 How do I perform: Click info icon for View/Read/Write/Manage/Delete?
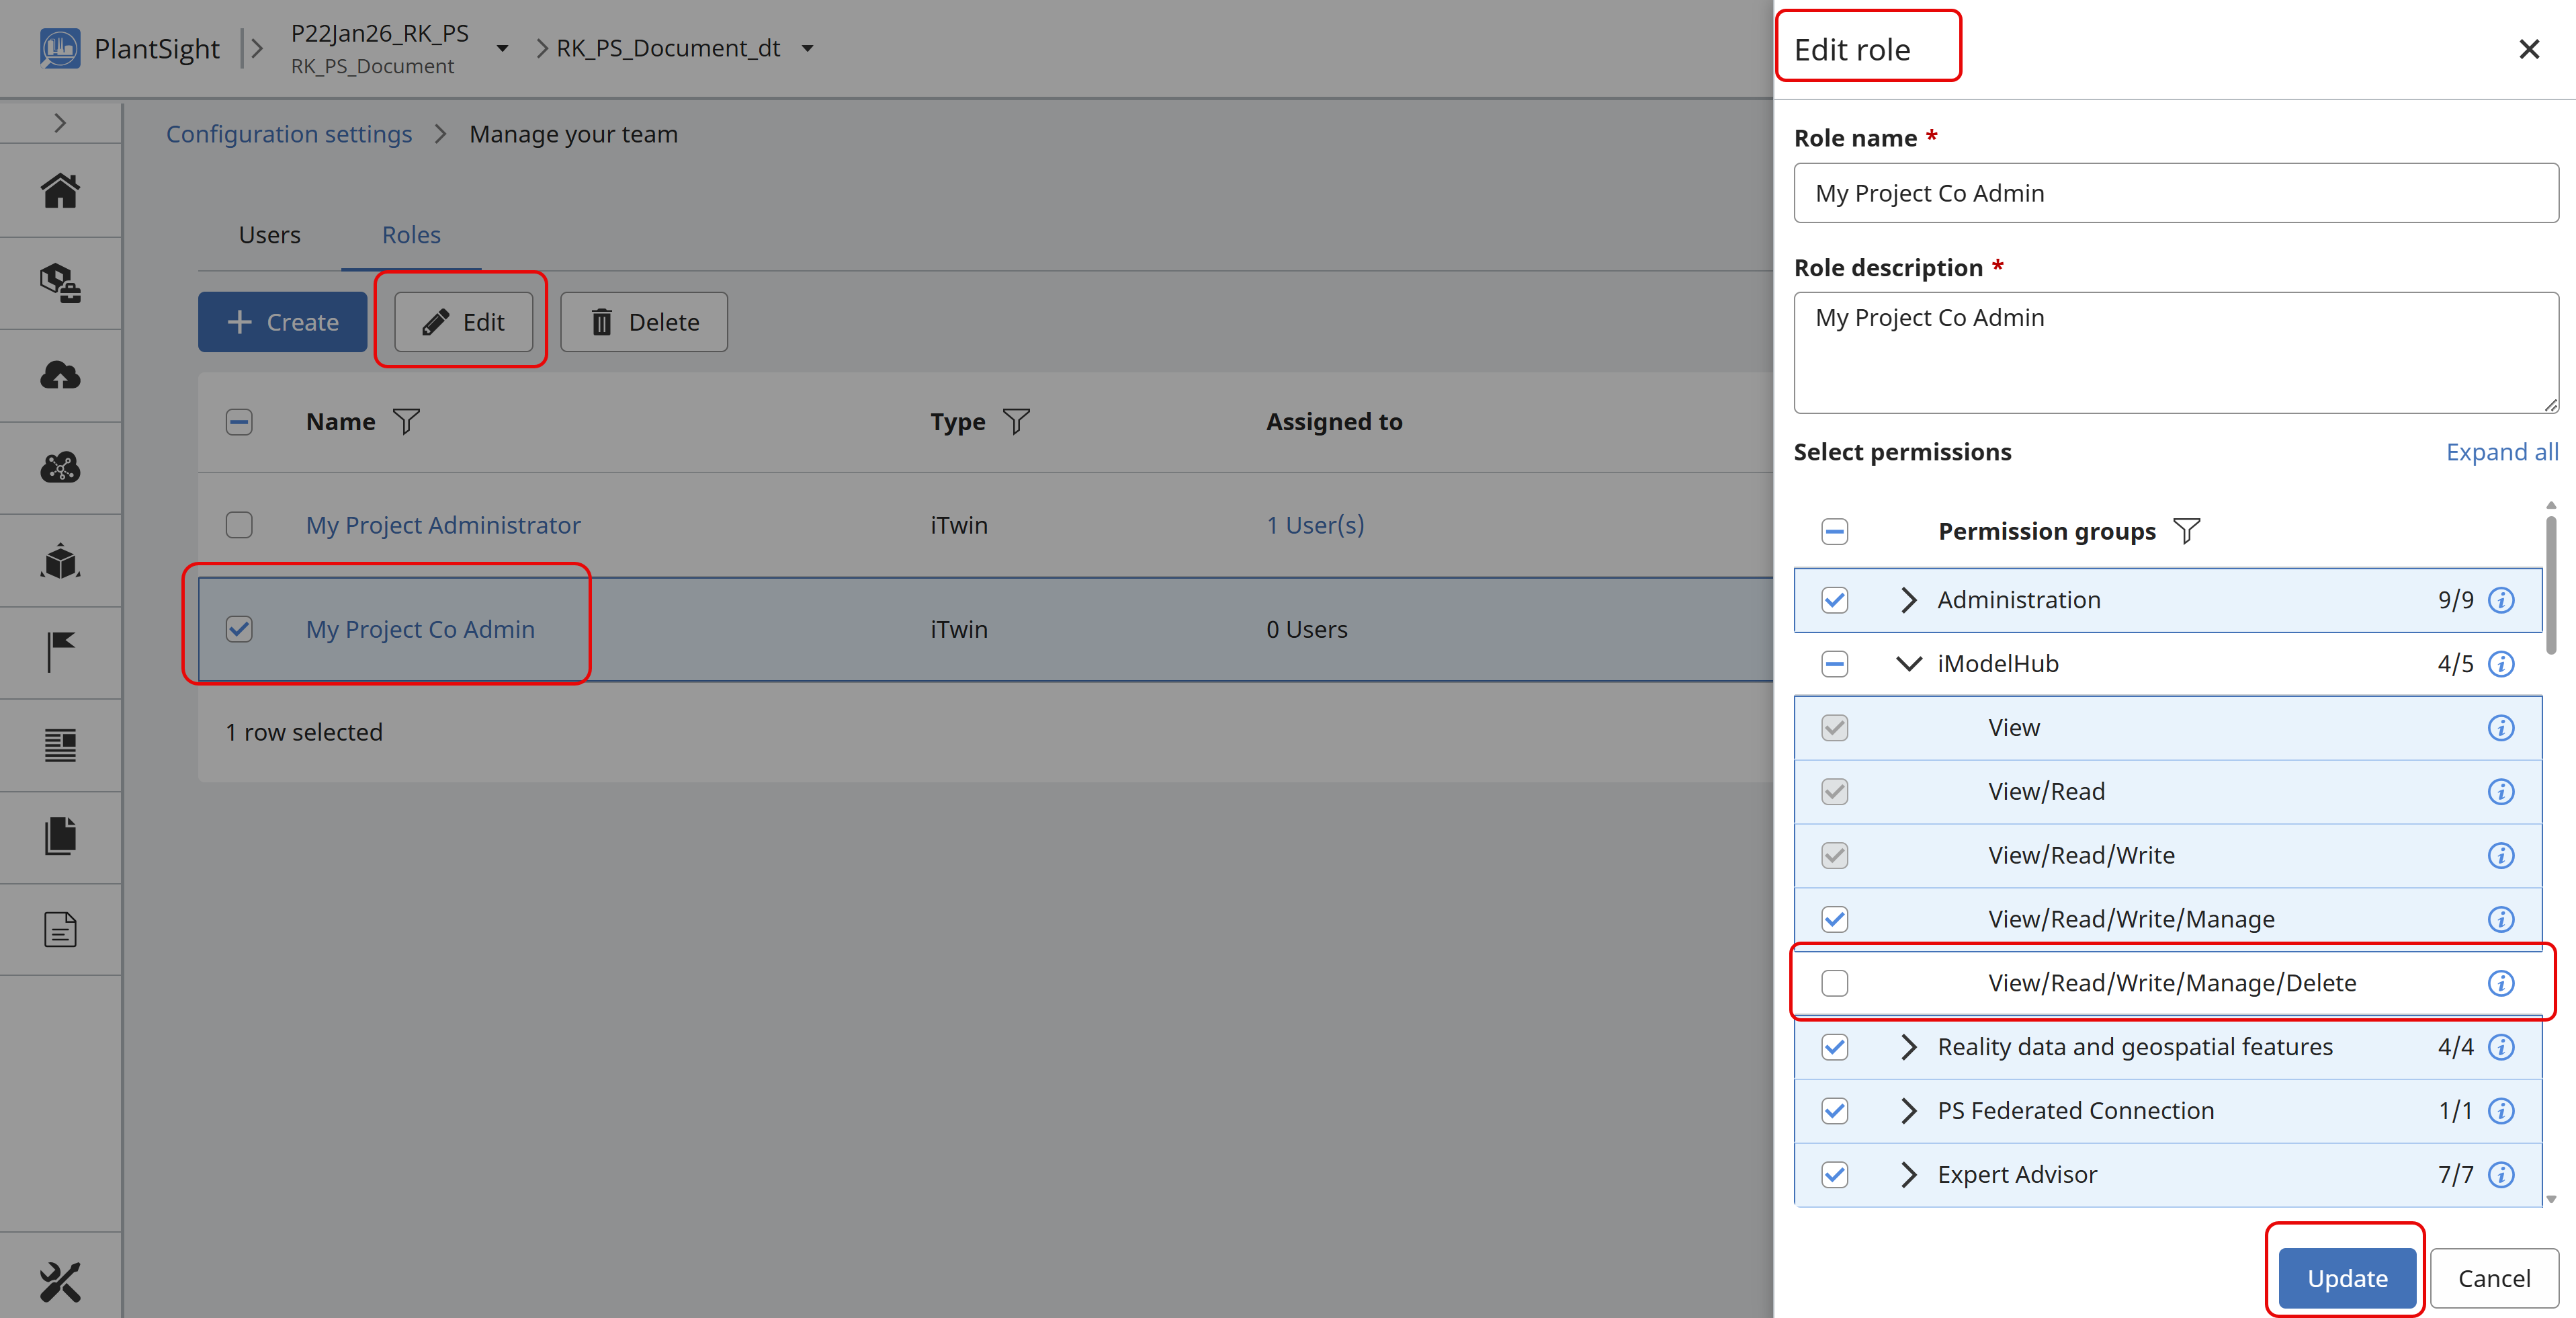[x=2500, y=983]
